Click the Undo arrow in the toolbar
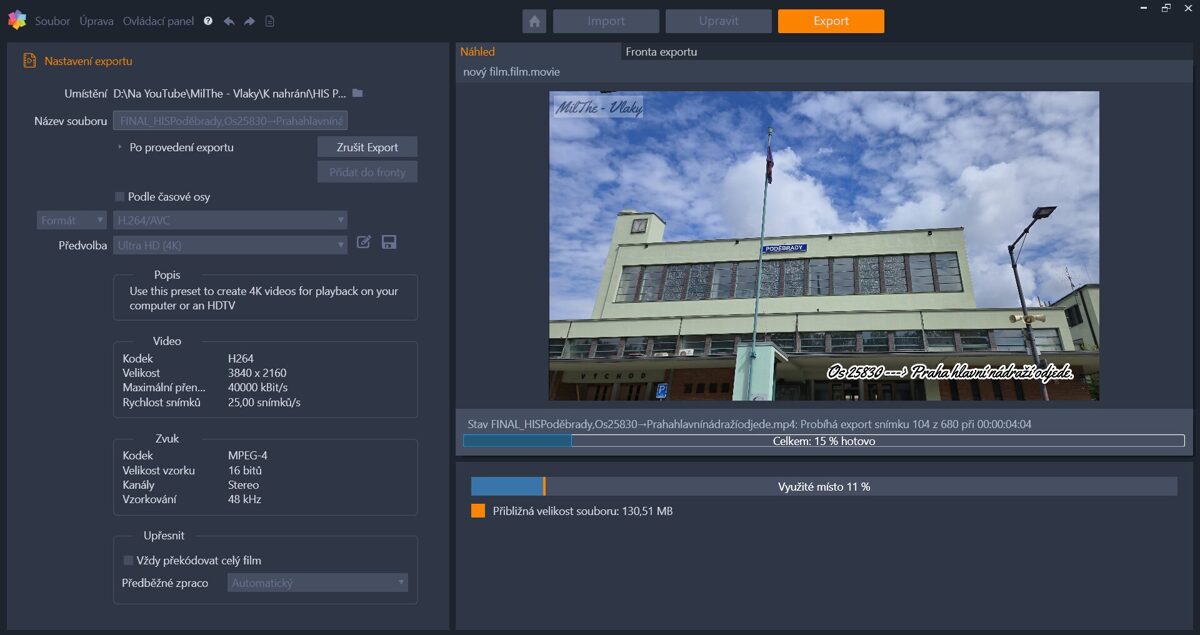Image resolution: width=1200 pixels, height=635 pixels. tap(229, 20)
